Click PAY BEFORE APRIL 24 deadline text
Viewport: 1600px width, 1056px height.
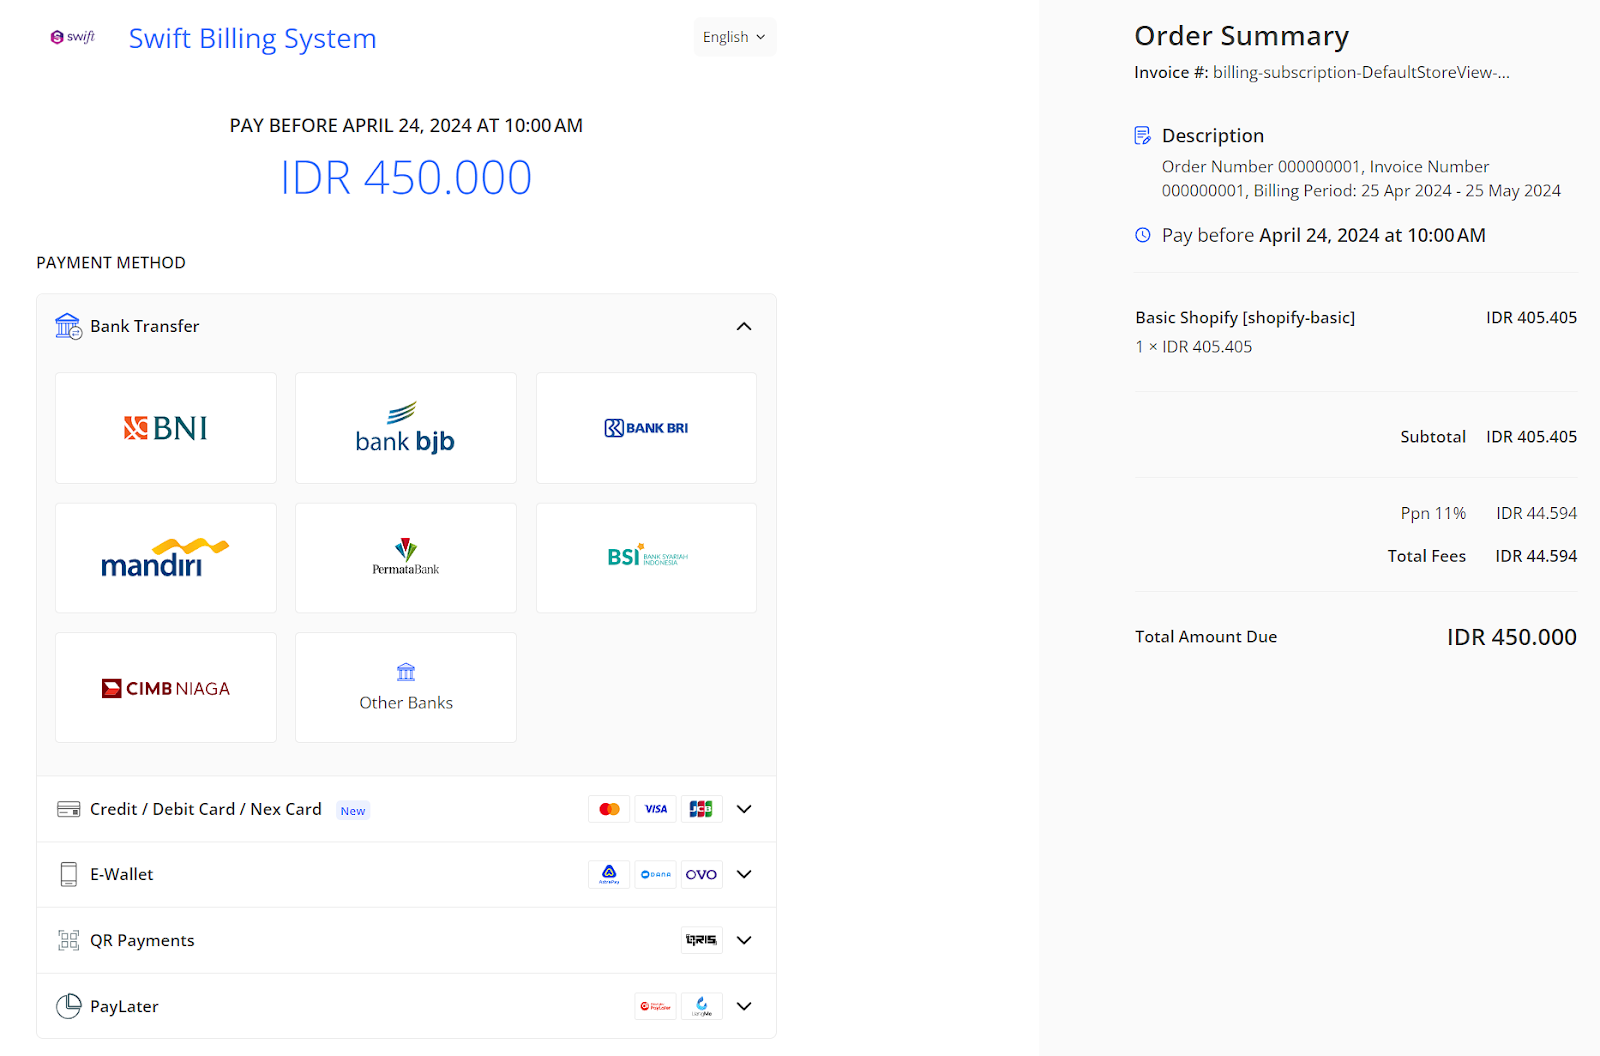point(406,126)
